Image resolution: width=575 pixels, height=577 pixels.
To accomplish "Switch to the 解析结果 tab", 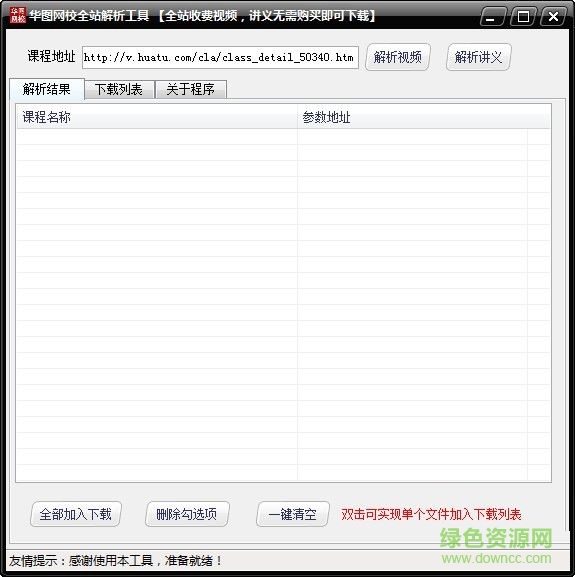I will click(x=47, y=89).
